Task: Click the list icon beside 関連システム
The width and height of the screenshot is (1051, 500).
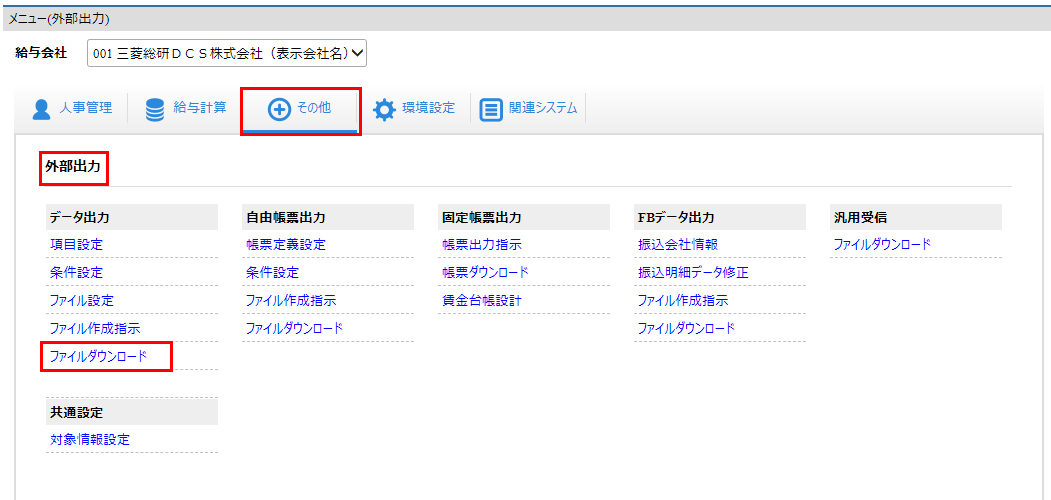Action: [491, 110]
